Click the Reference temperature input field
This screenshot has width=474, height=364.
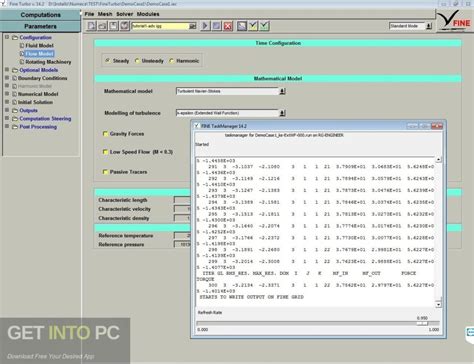tap(182, 235)
